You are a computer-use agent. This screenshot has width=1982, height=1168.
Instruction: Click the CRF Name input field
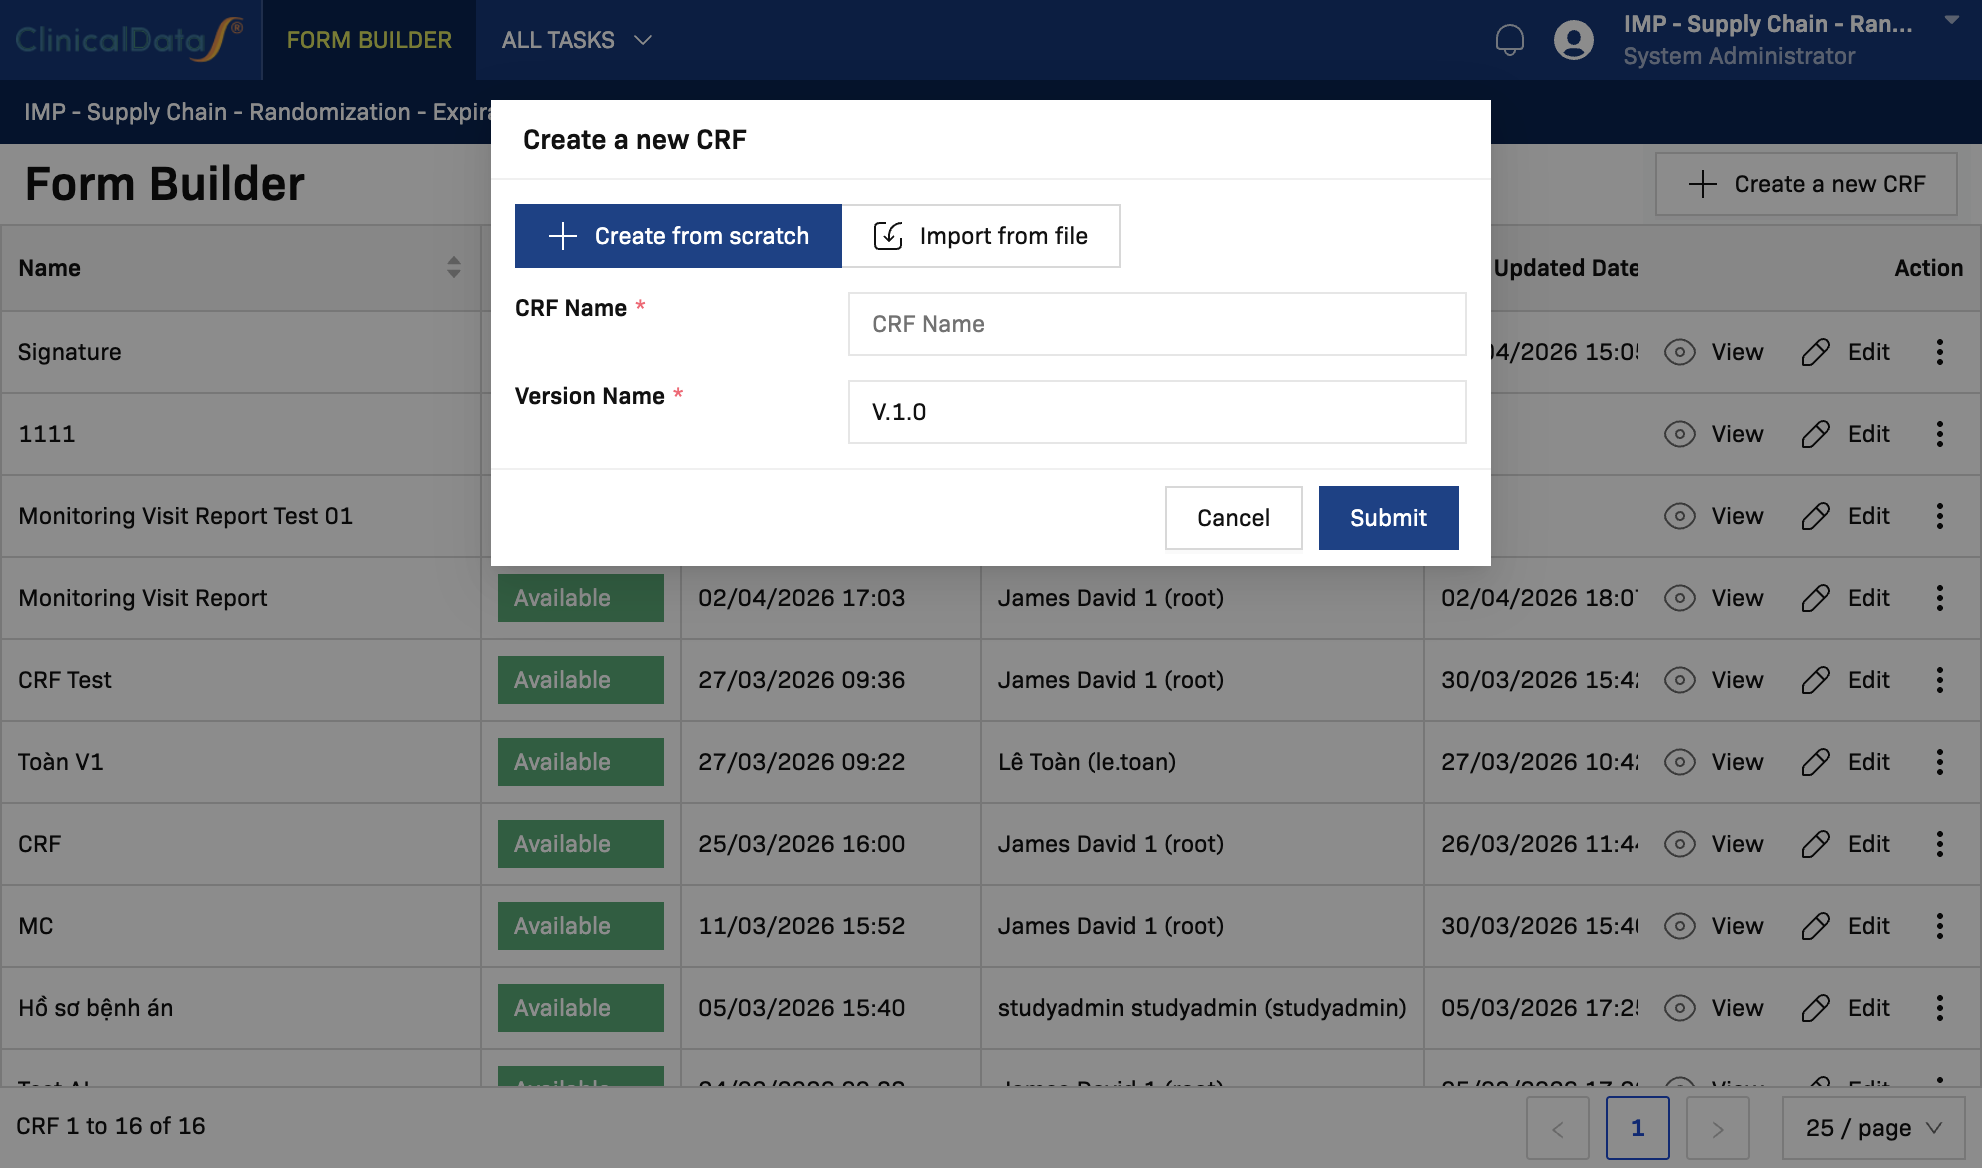click(x=1156, y=324)
